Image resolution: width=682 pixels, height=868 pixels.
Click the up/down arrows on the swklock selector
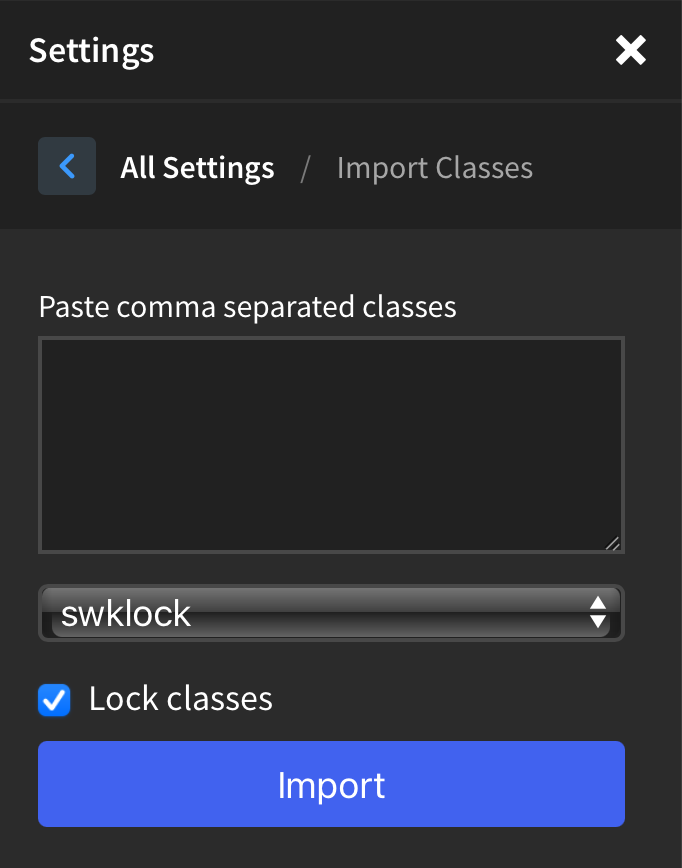(x=597, y=612)
